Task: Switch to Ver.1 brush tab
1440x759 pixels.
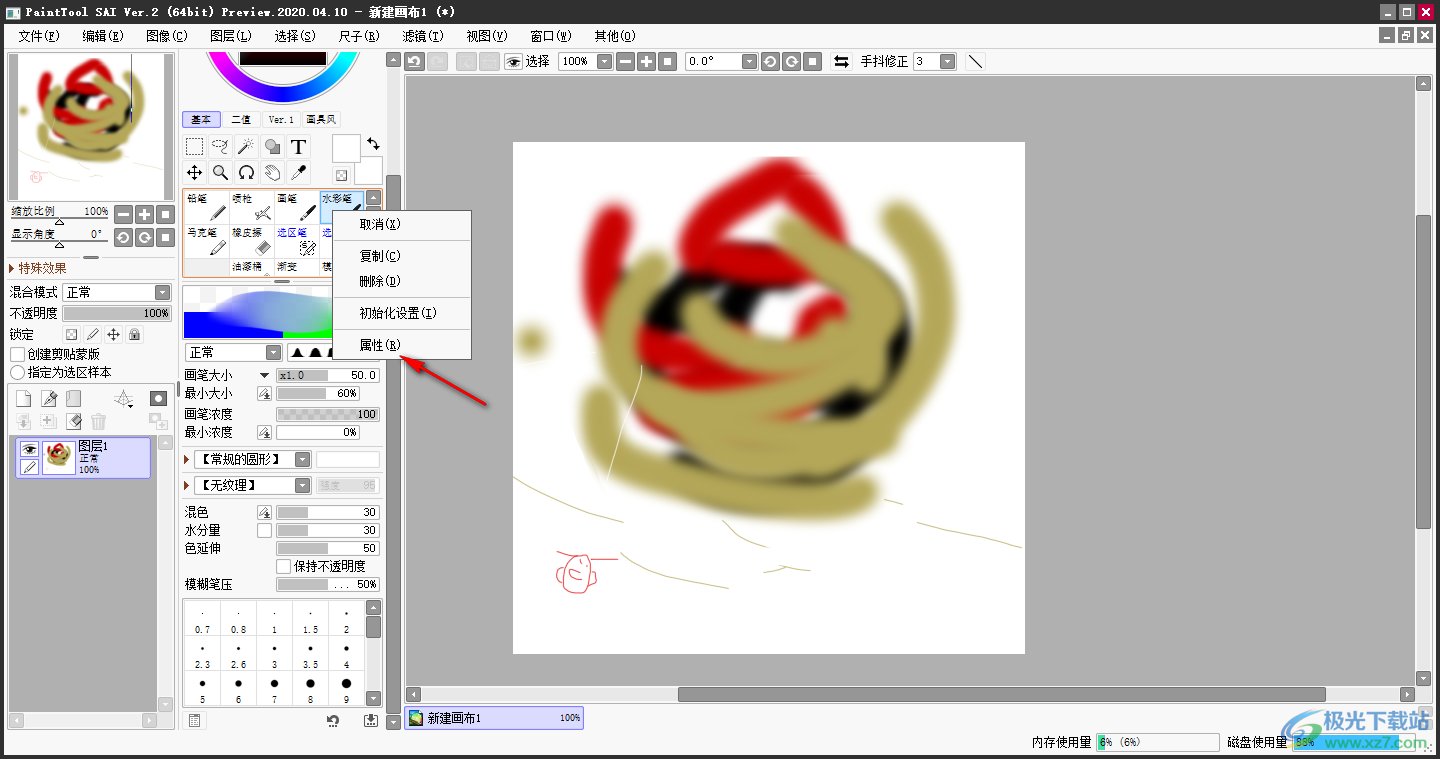Action: [281, 119]
